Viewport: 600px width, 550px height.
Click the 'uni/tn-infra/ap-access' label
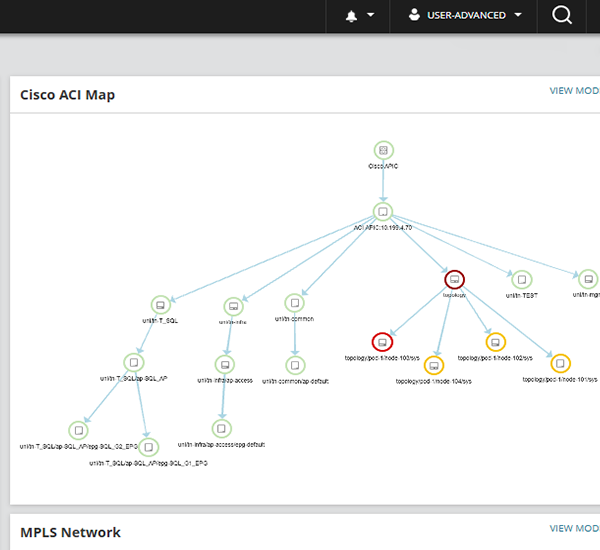click(x=225, y=380)
